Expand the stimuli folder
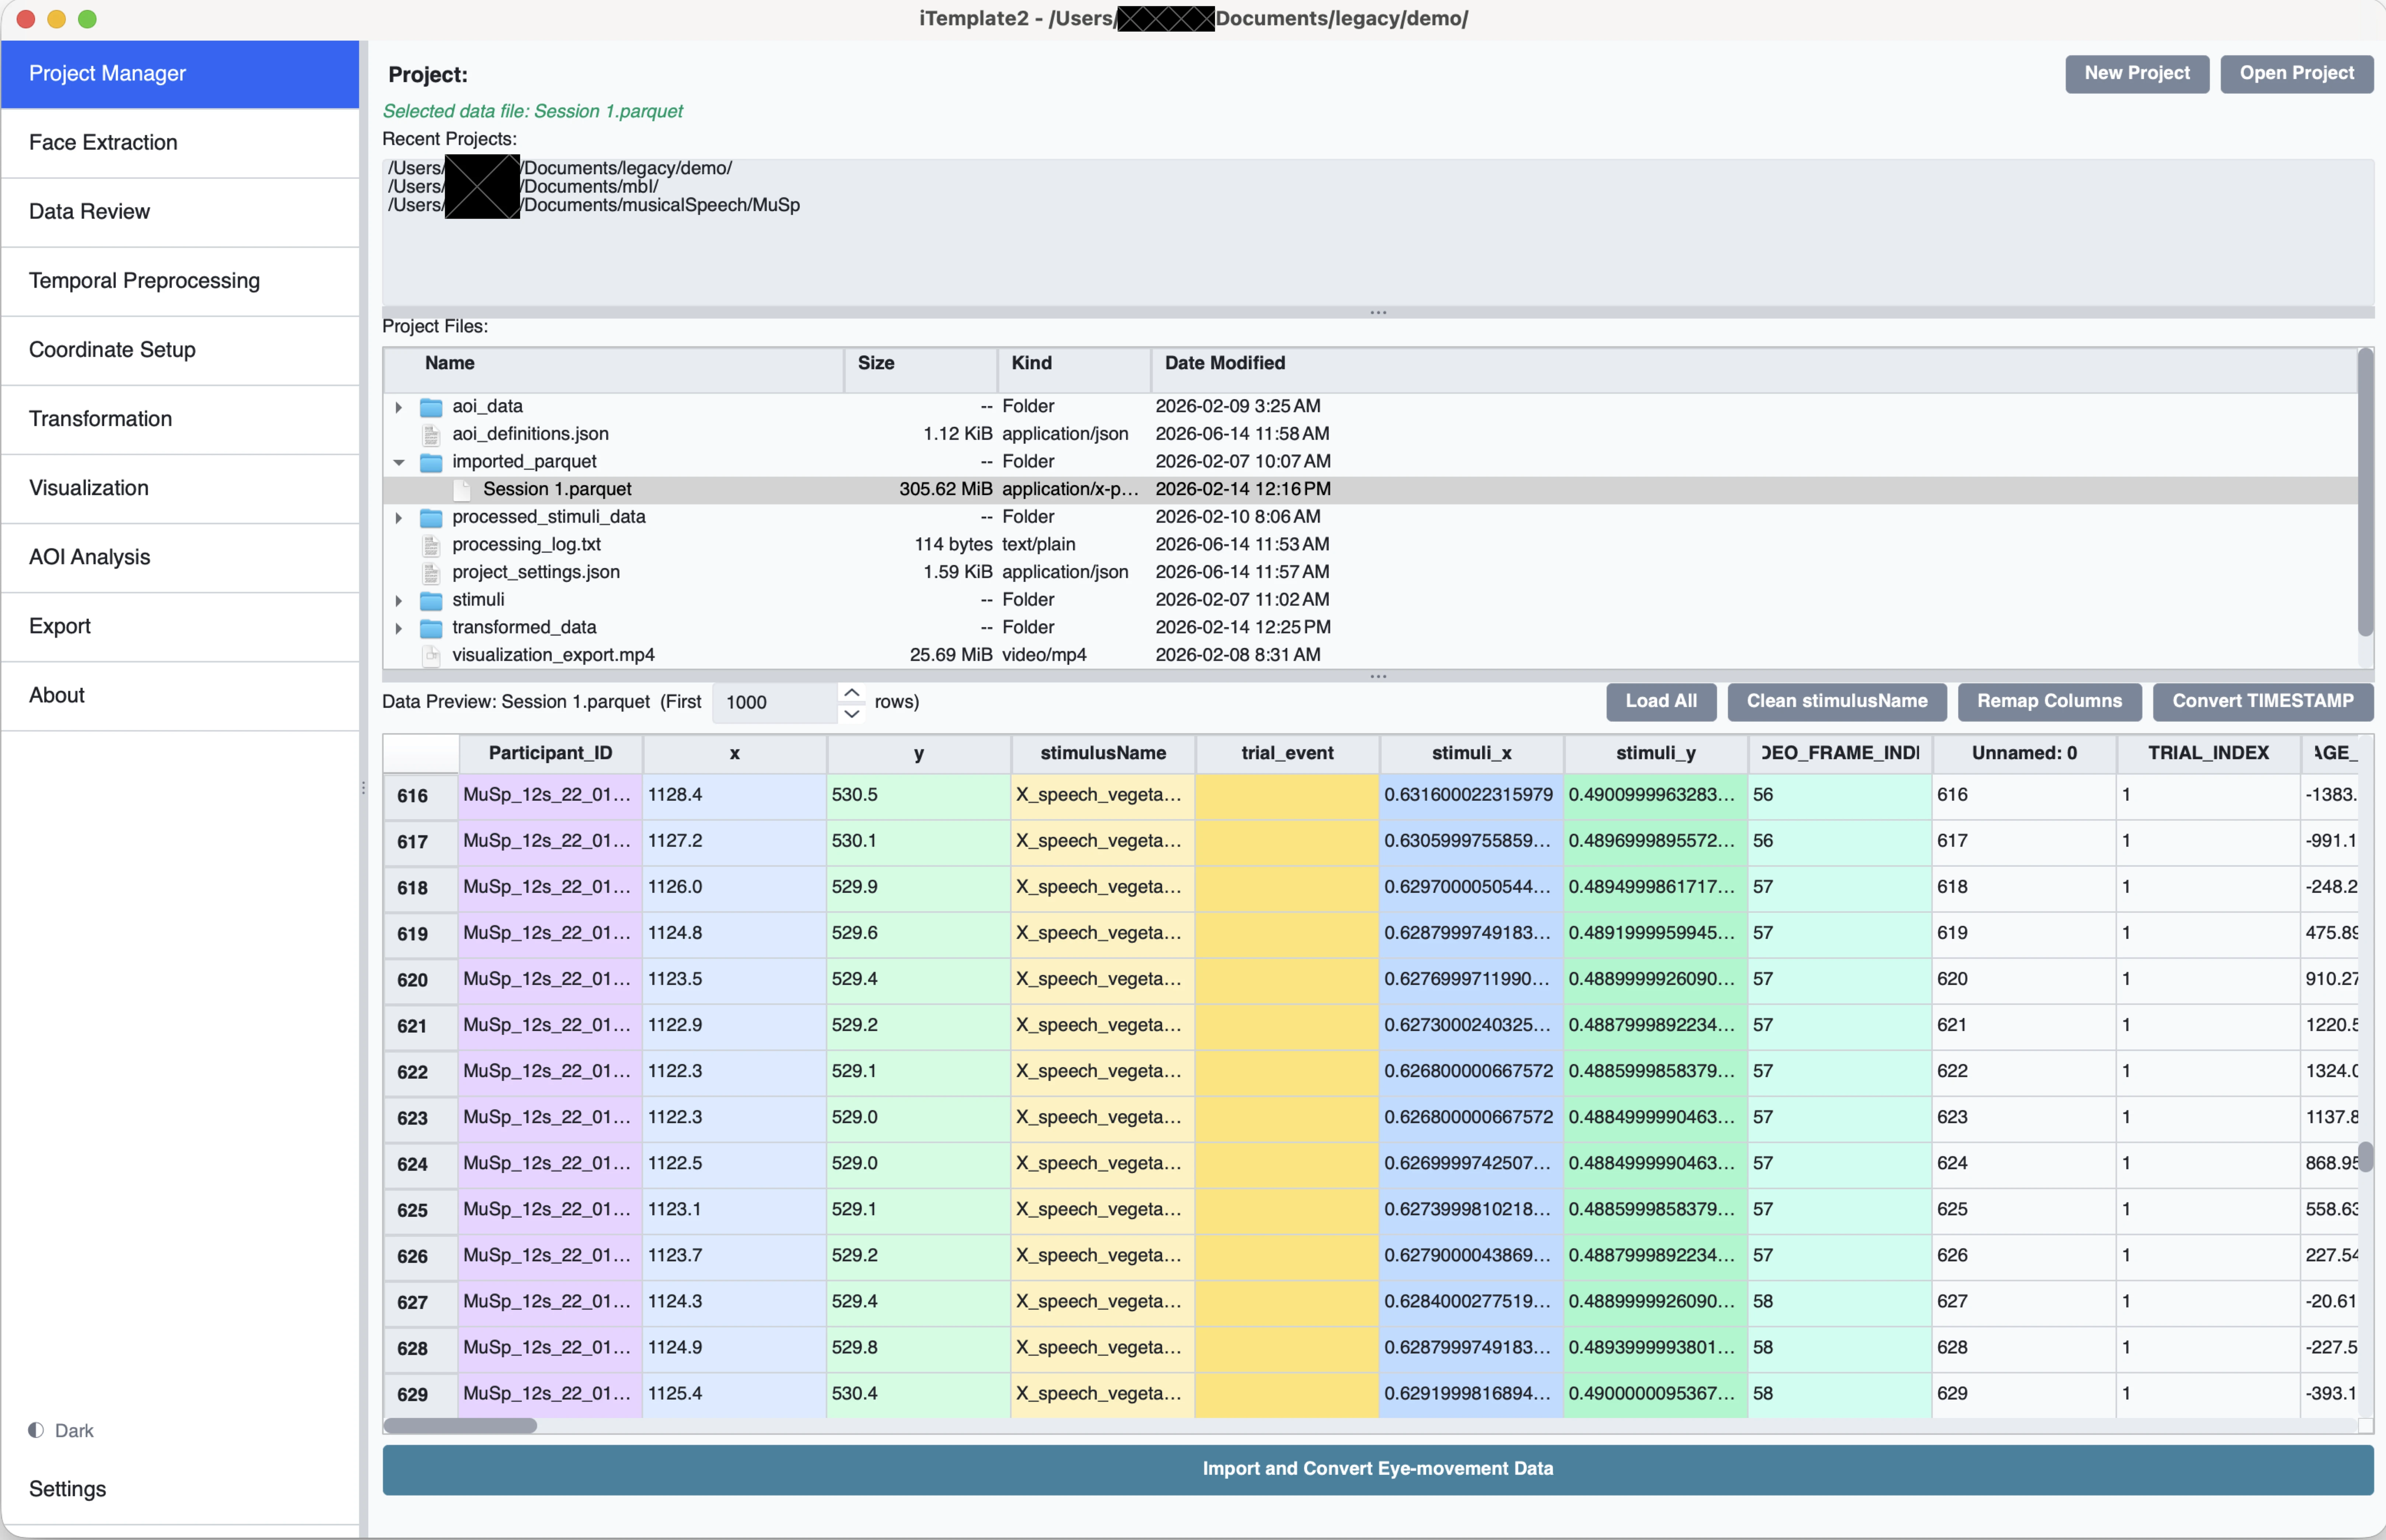2386x1540 pixels. (x=399, y=601)
